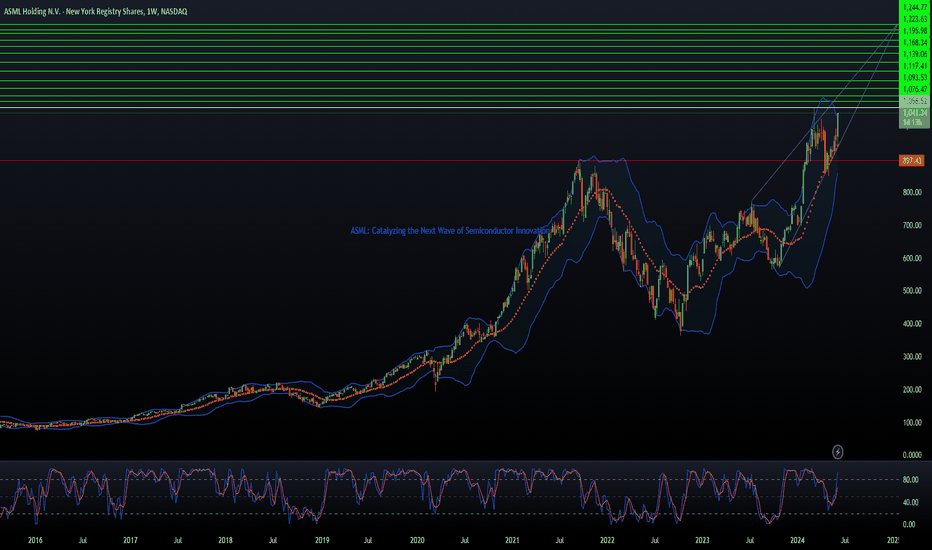
Task: Click the 2019 label on time axis
Action: tap(322, 540)
